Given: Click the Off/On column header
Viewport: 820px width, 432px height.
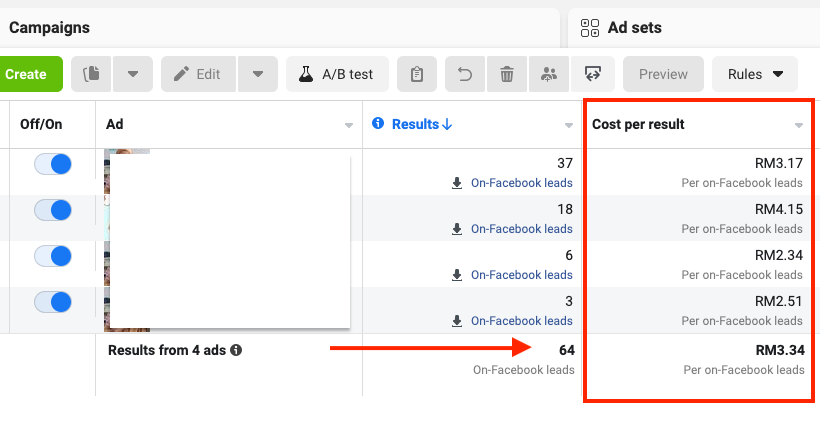Looking at the screenshot, I should (x=41, y=124).
